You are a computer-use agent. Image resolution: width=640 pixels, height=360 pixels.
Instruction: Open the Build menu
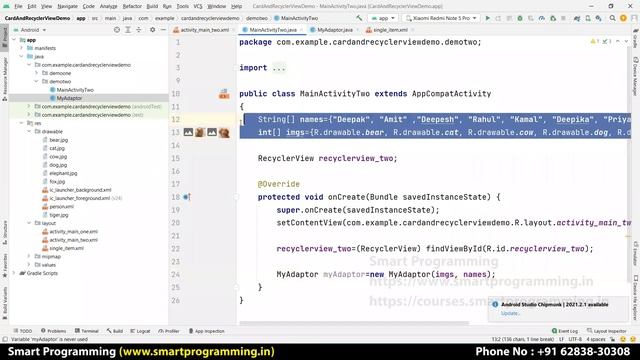click(x=152, y=6)
